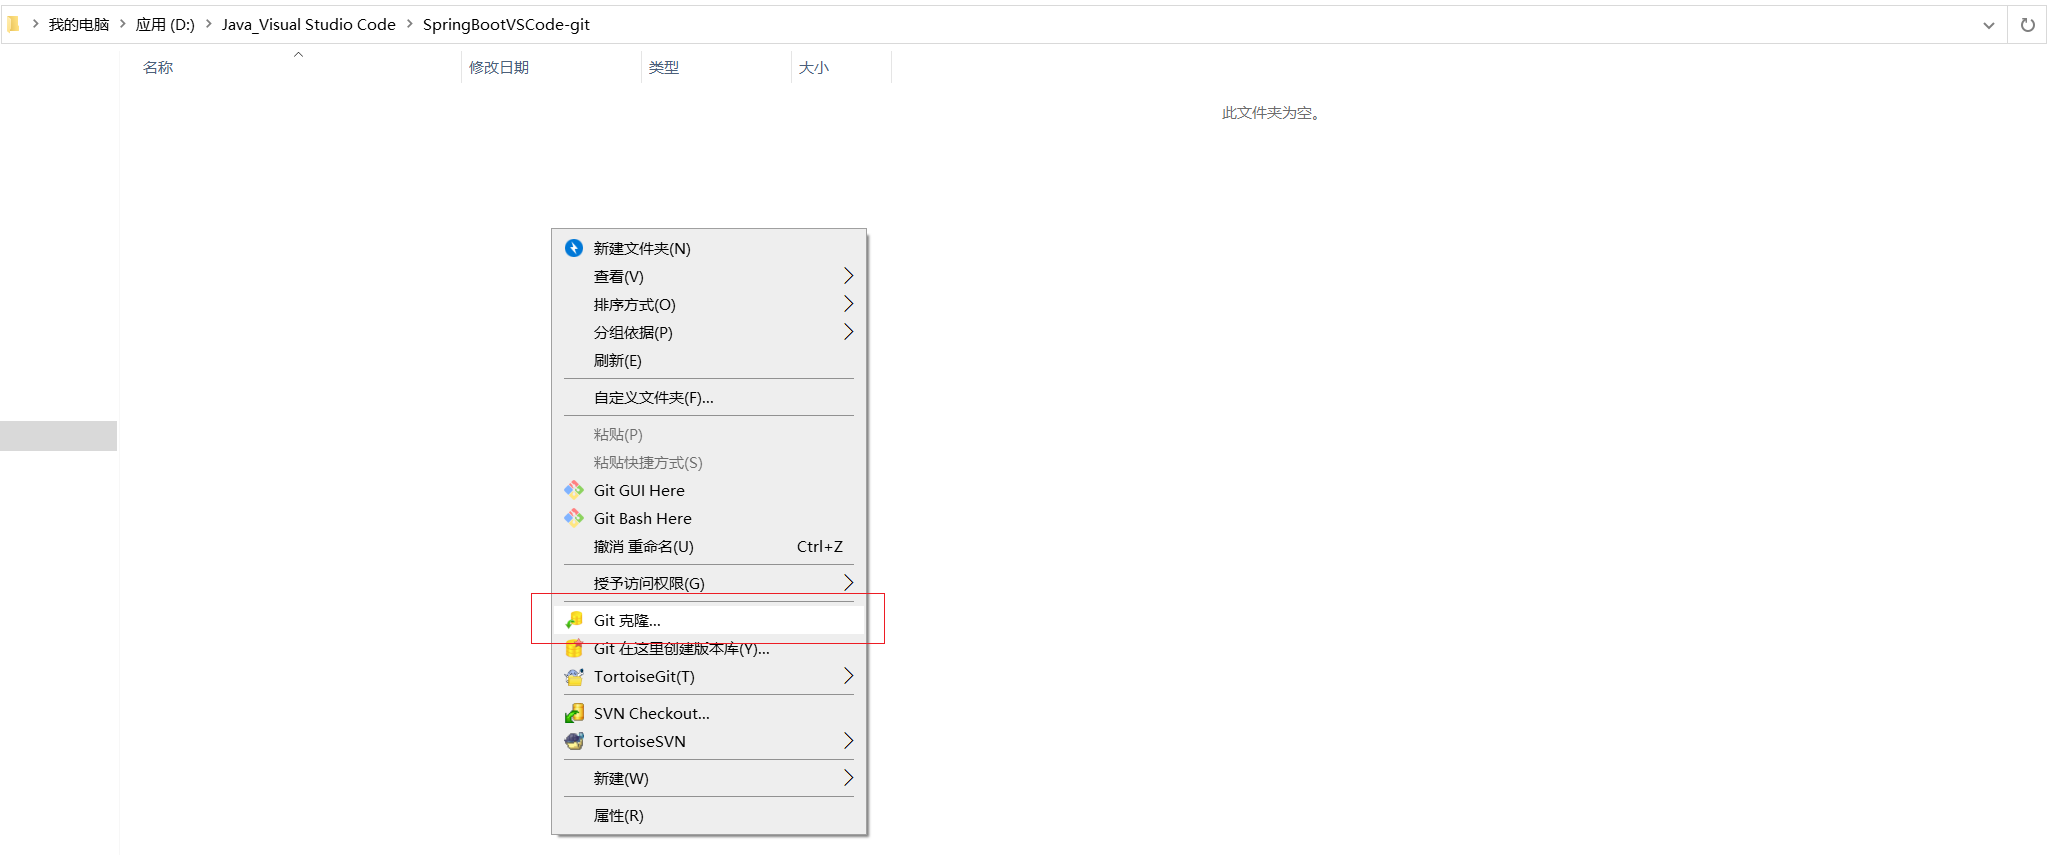Open chevron after Java_Visual Studio Code breadcrumb
Viewport: 2051px width, 855px height.
409,24
